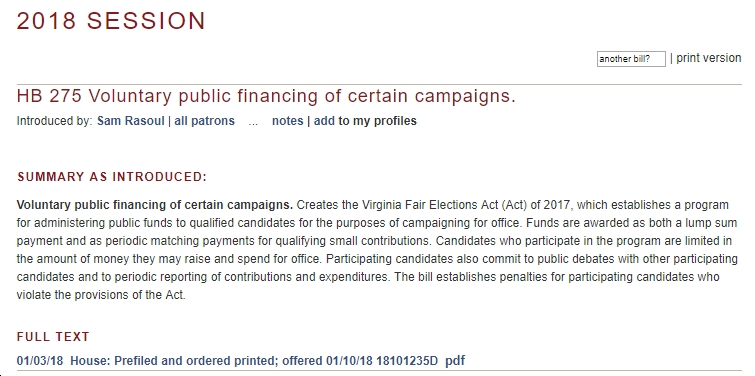
Task: Click the SUMMARY AS INTRODUCED heading
Action: (112, 177)
